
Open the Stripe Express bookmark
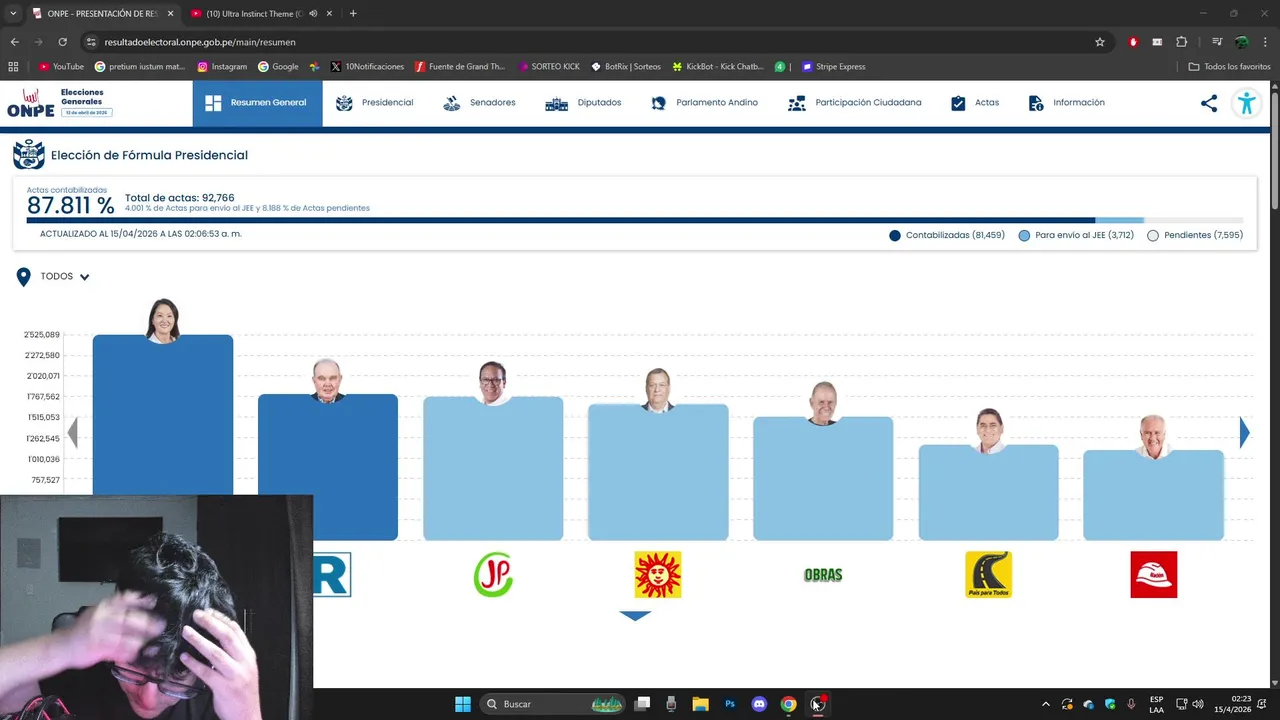833,67
